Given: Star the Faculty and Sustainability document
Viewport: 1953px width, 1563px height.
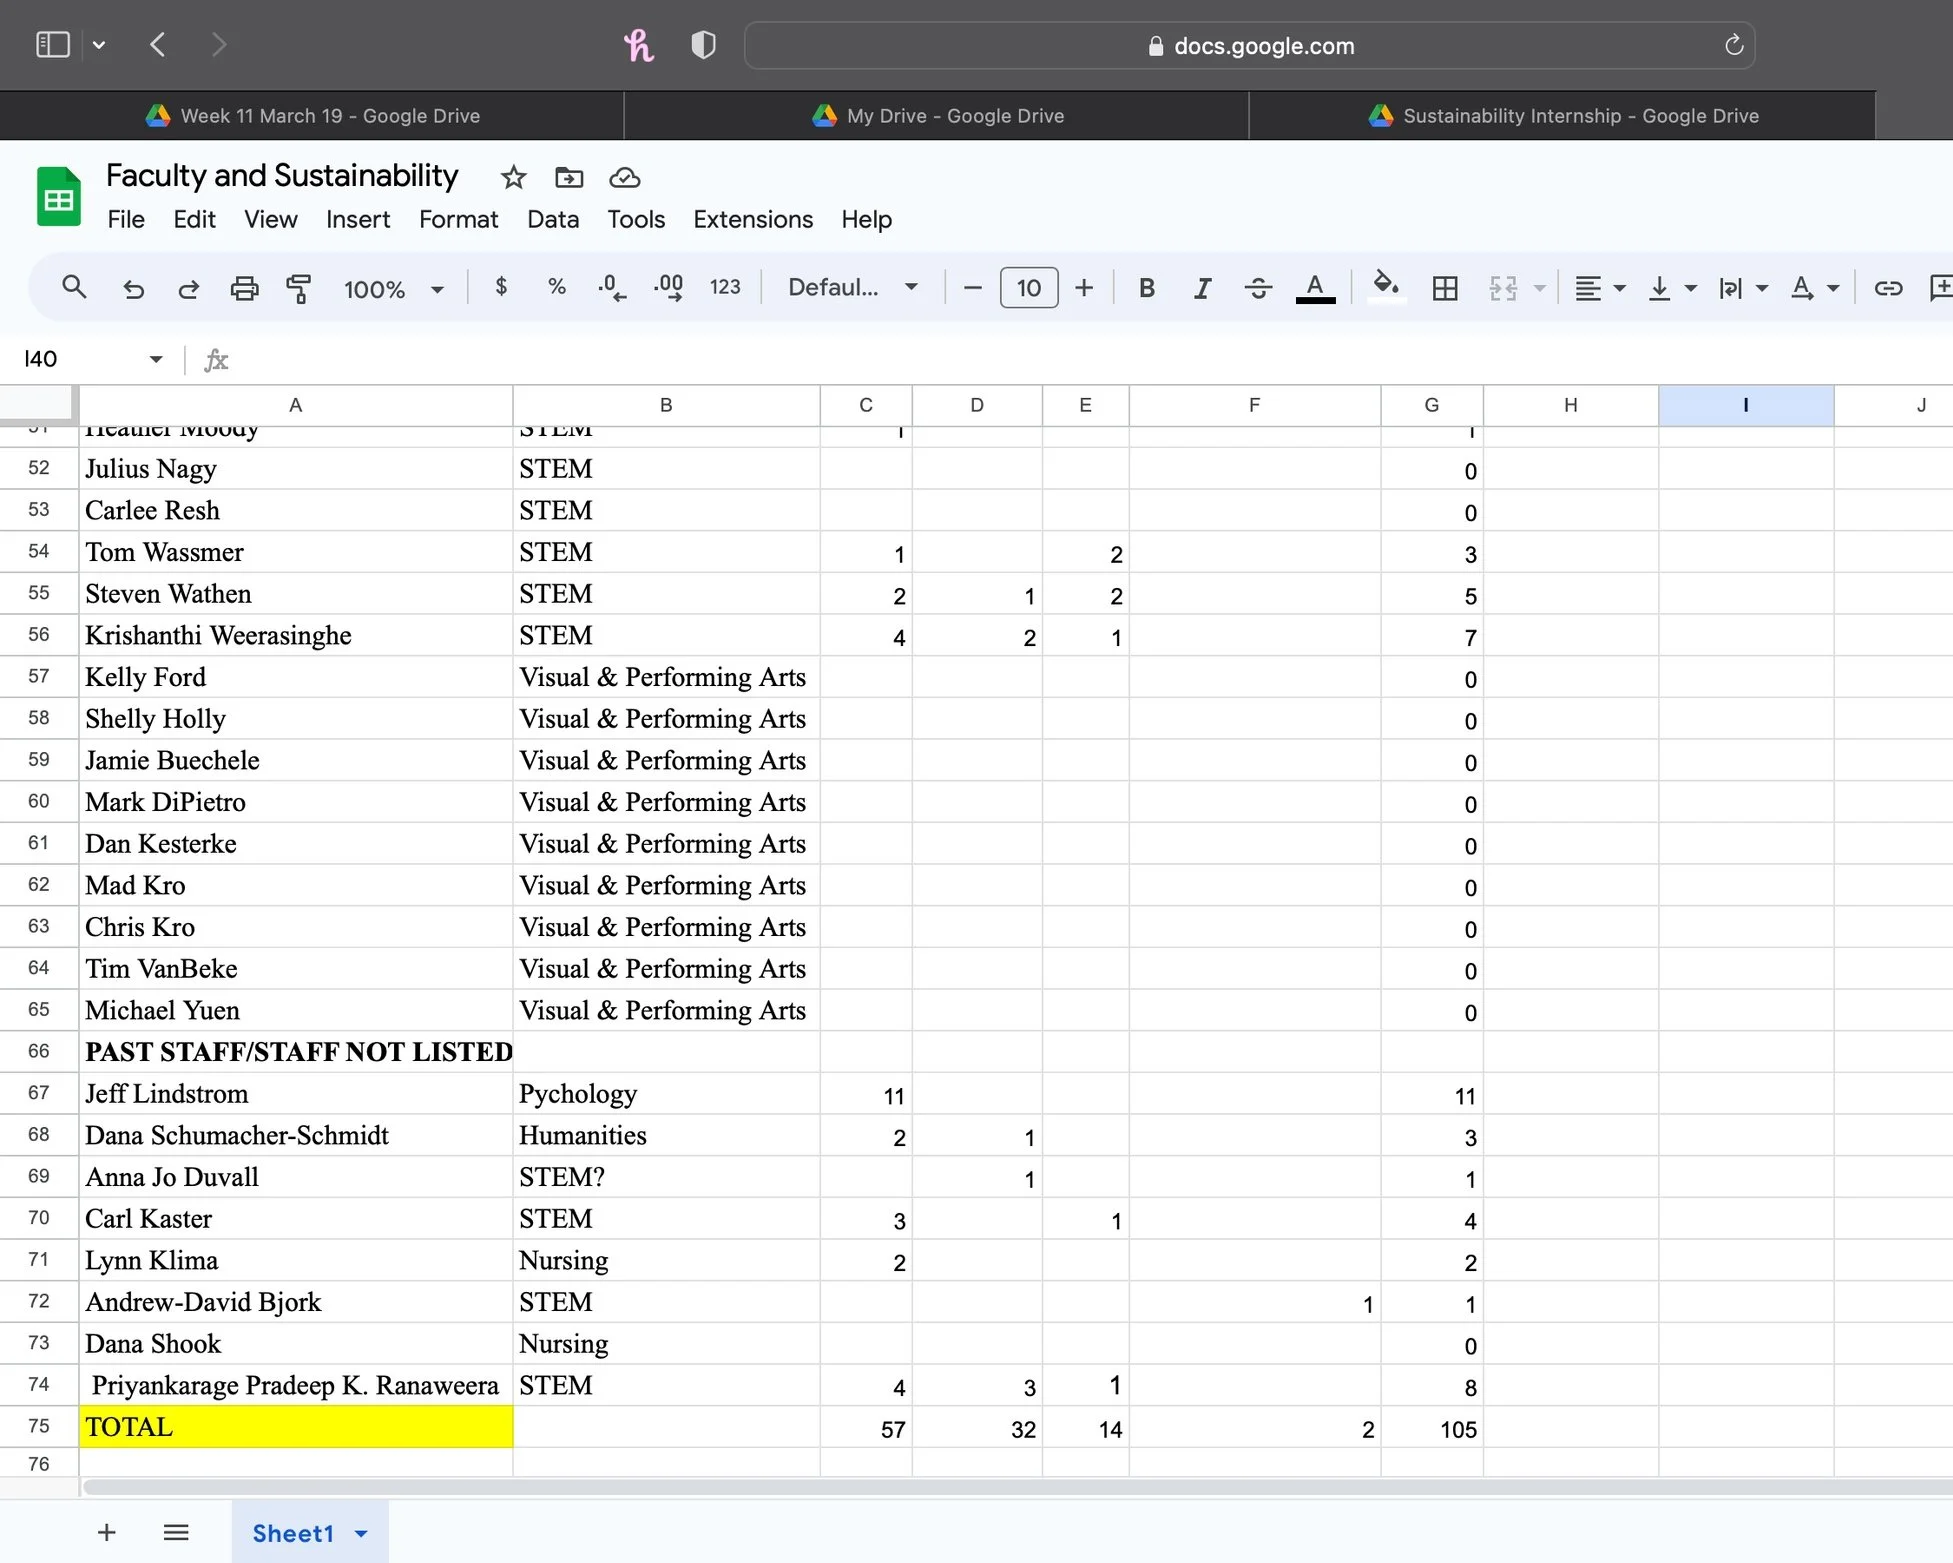Looking at the screenshot, I should [513, 177].
